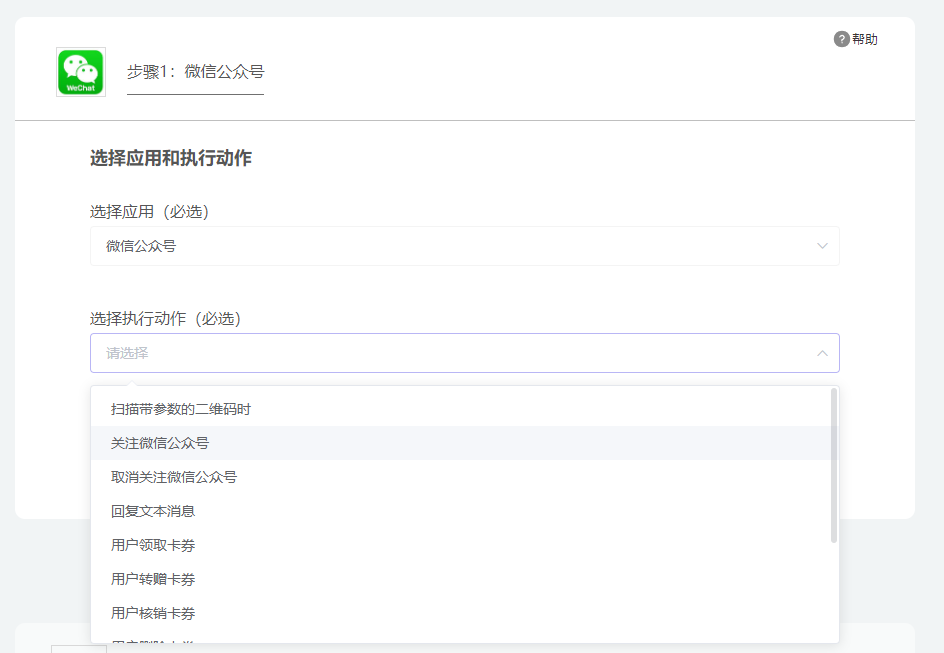Click the question mark help icon
Viewport: 944px width, 653px height.
(x=841, y=39)
